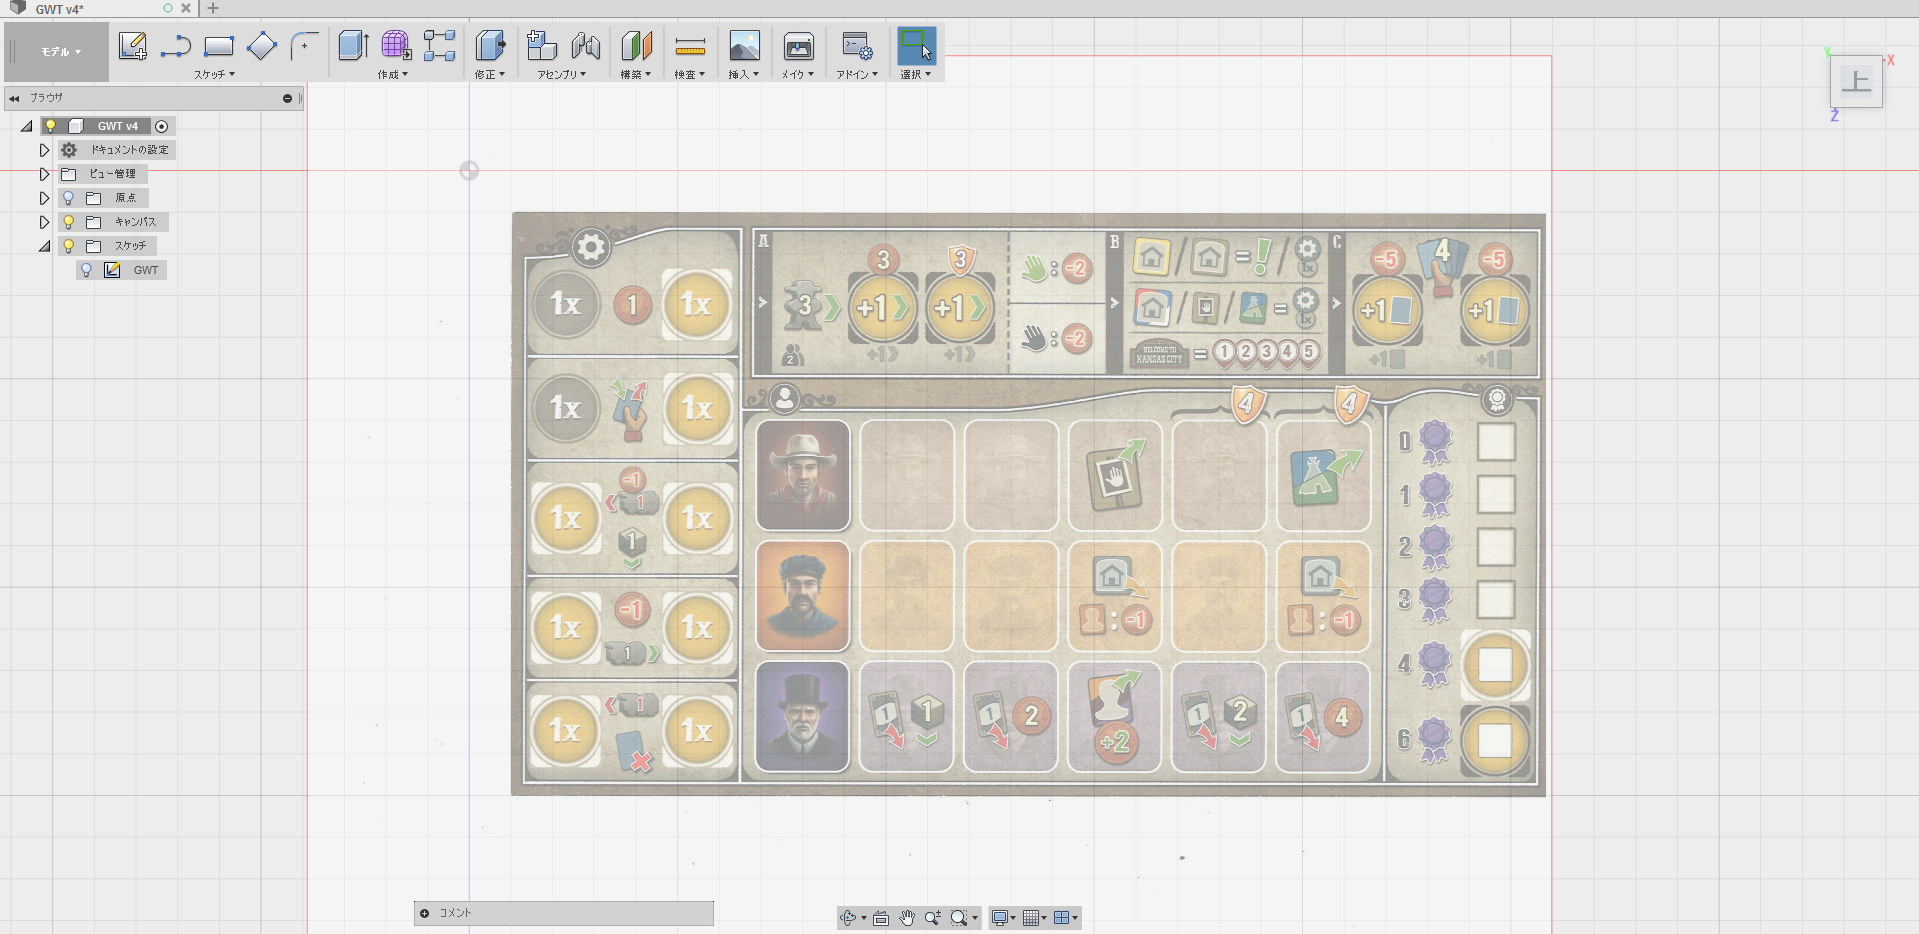This screenshot has width=1919, height=934.
Task: Click the Zoom Window fit icon
Action: tap(959, 918)
